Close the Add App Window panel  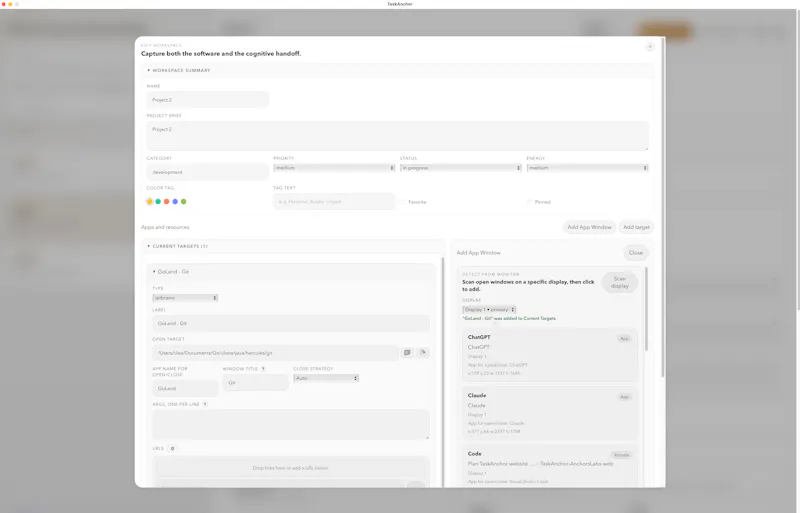pos(636,253)
